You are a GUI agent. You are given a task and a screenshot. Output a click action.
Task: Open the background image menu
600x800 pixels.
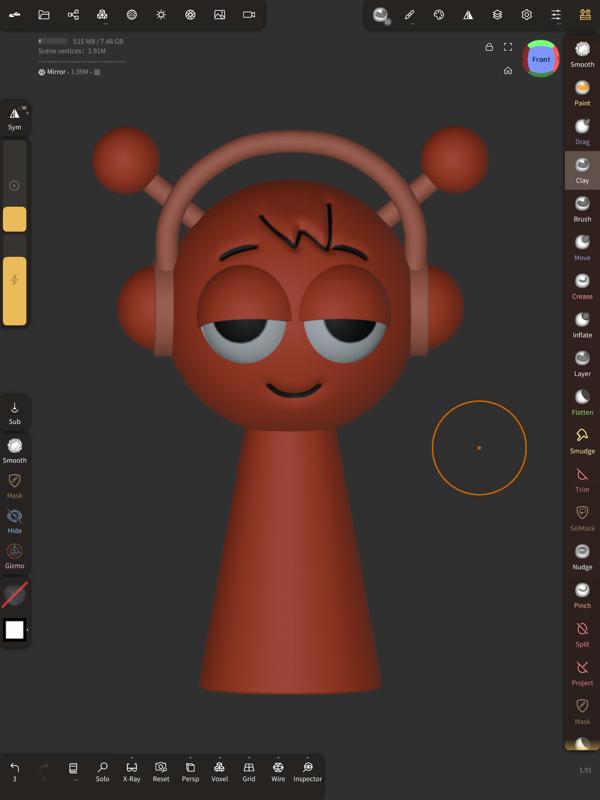(x=219, y=15)
